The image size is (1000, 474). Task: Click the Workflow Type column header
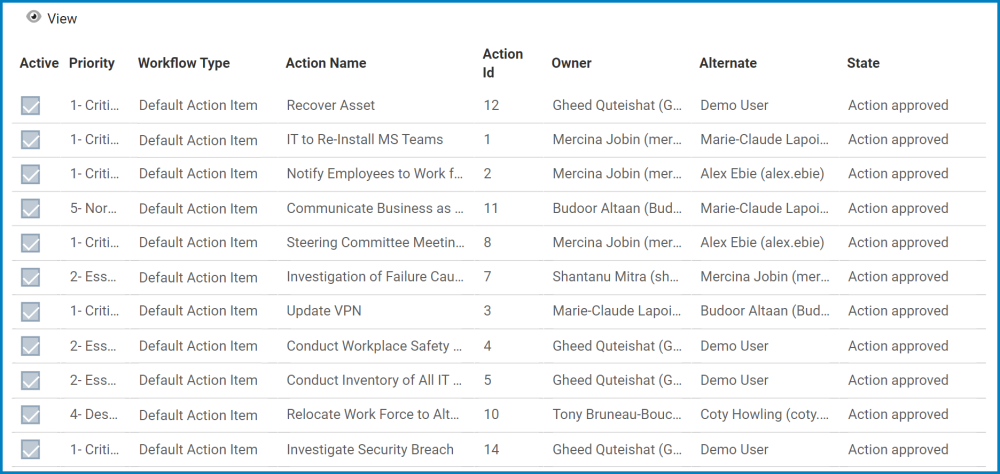(184, 63)
